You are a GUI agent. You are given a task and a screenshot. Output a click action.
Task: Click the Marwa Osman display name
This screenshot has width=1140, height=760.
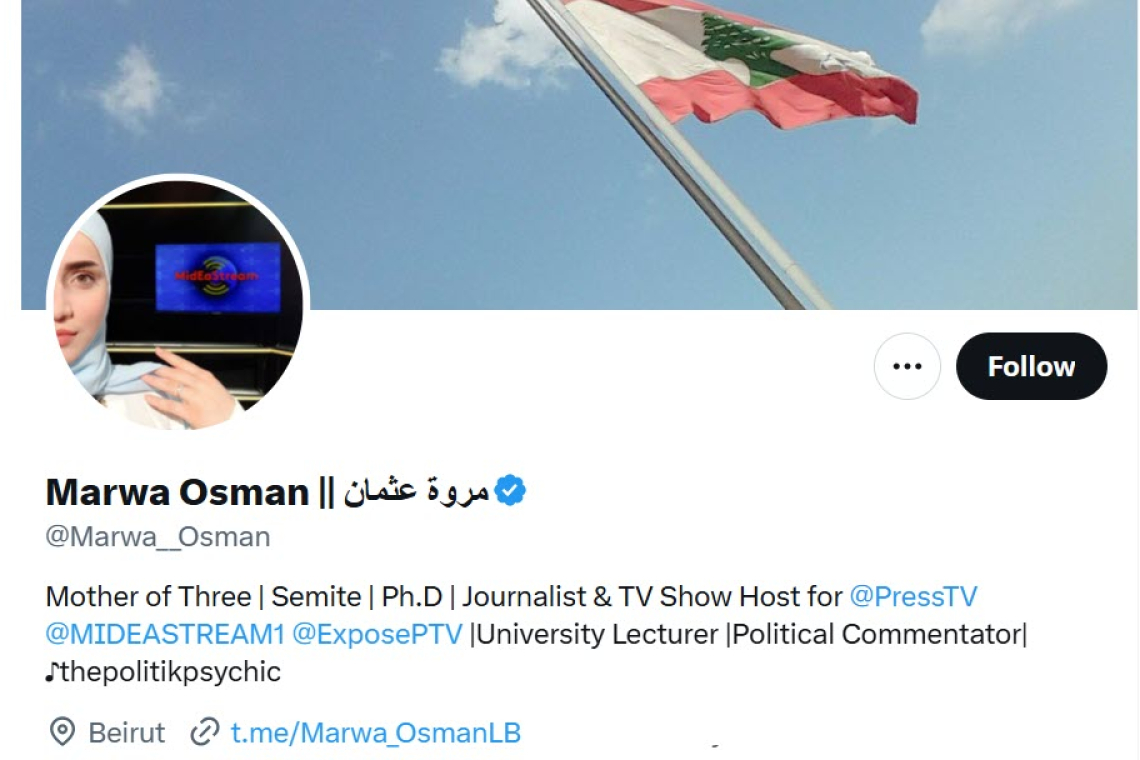pos(177,492)
